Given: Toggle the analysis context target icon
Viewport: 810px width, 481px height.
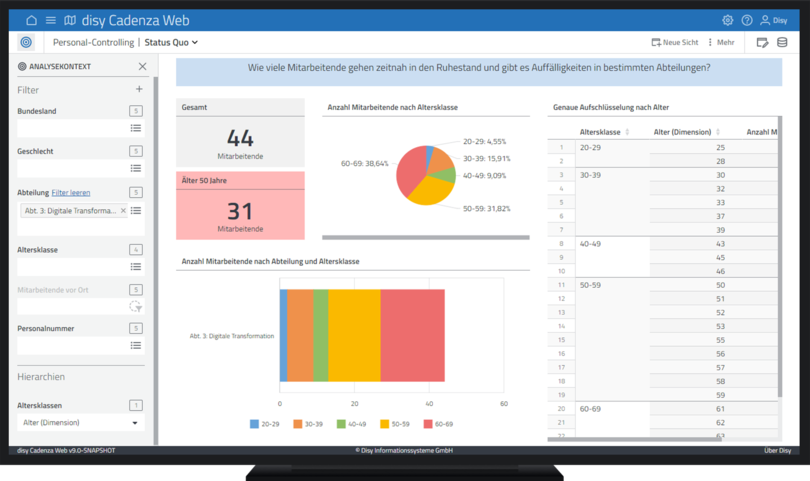Looking at the screenshot, I should tap(26, 42).
